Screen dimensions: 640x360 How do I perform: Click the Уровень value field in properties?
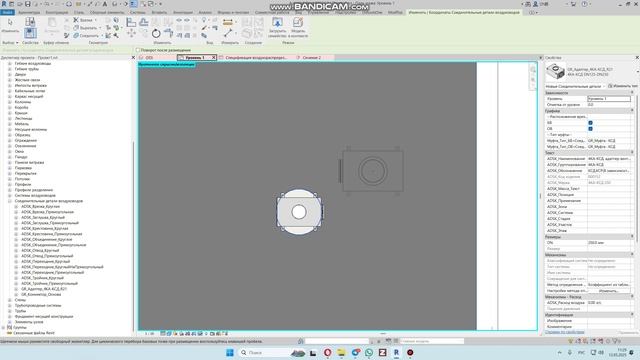click(x=609, y=99)
